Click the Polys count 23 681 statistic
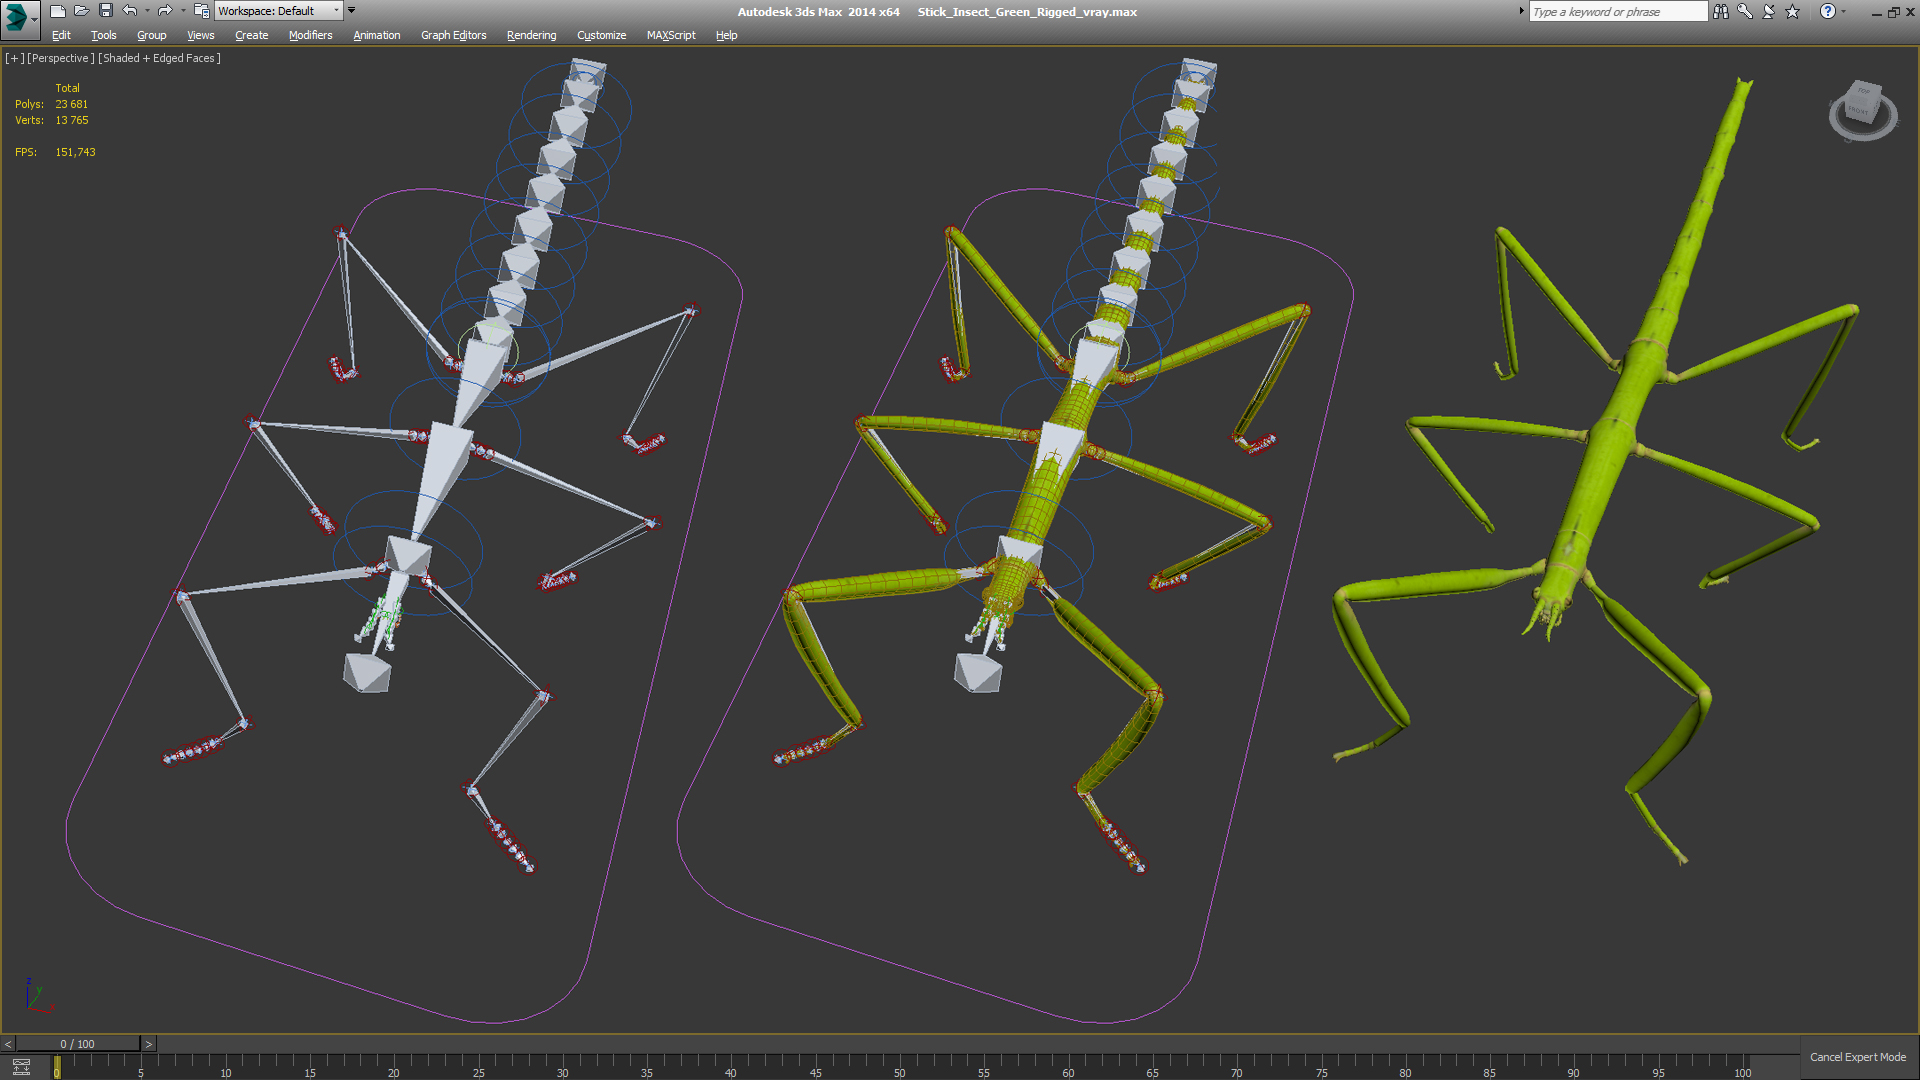 click(x=71, y=104)
